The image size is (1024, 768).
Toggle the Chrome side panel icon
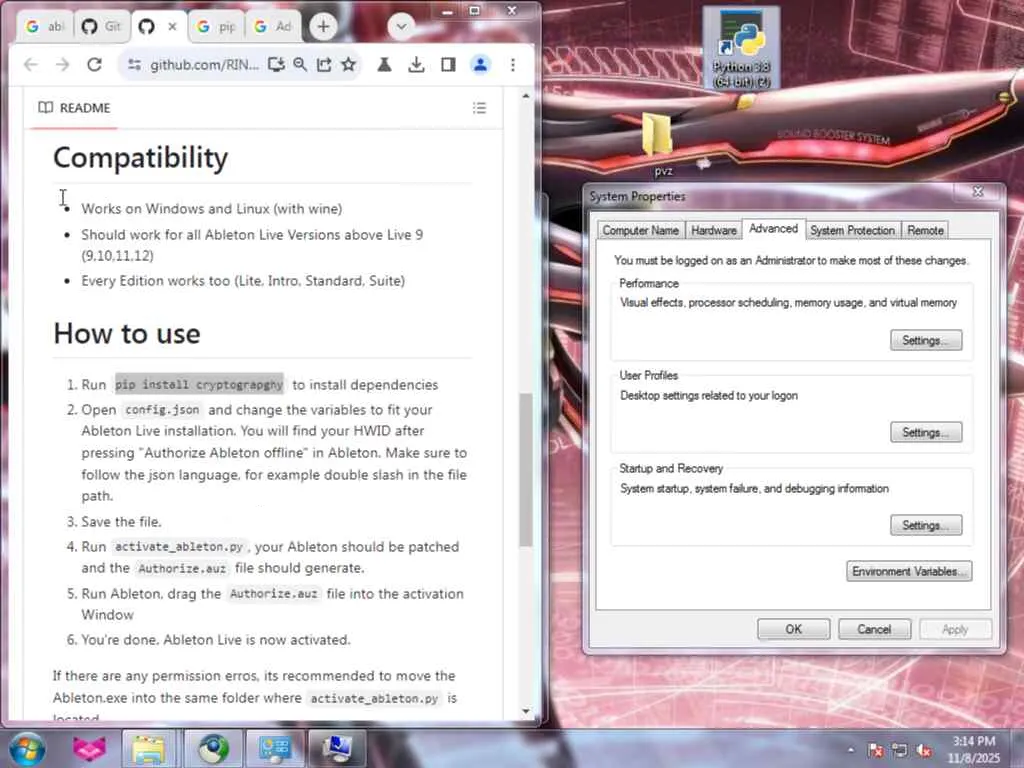pyautogui.click(x=448, y=64)
